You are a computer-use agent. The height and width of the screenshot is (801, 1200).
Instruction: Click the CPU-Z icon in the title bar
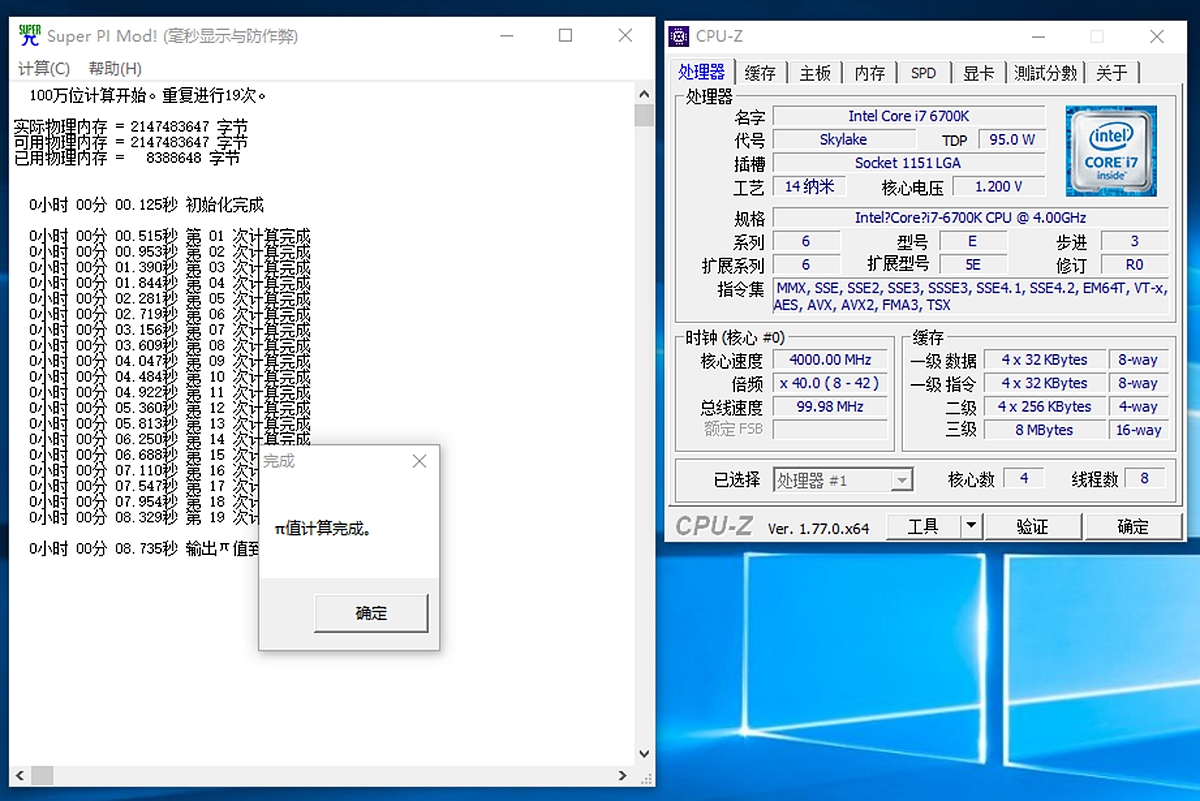click(x=679, y=36)
